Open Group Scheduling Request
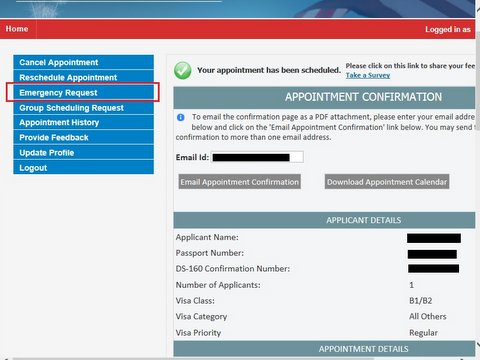The image size is (480, 360). pyautogui.click(x=83, y=108)
